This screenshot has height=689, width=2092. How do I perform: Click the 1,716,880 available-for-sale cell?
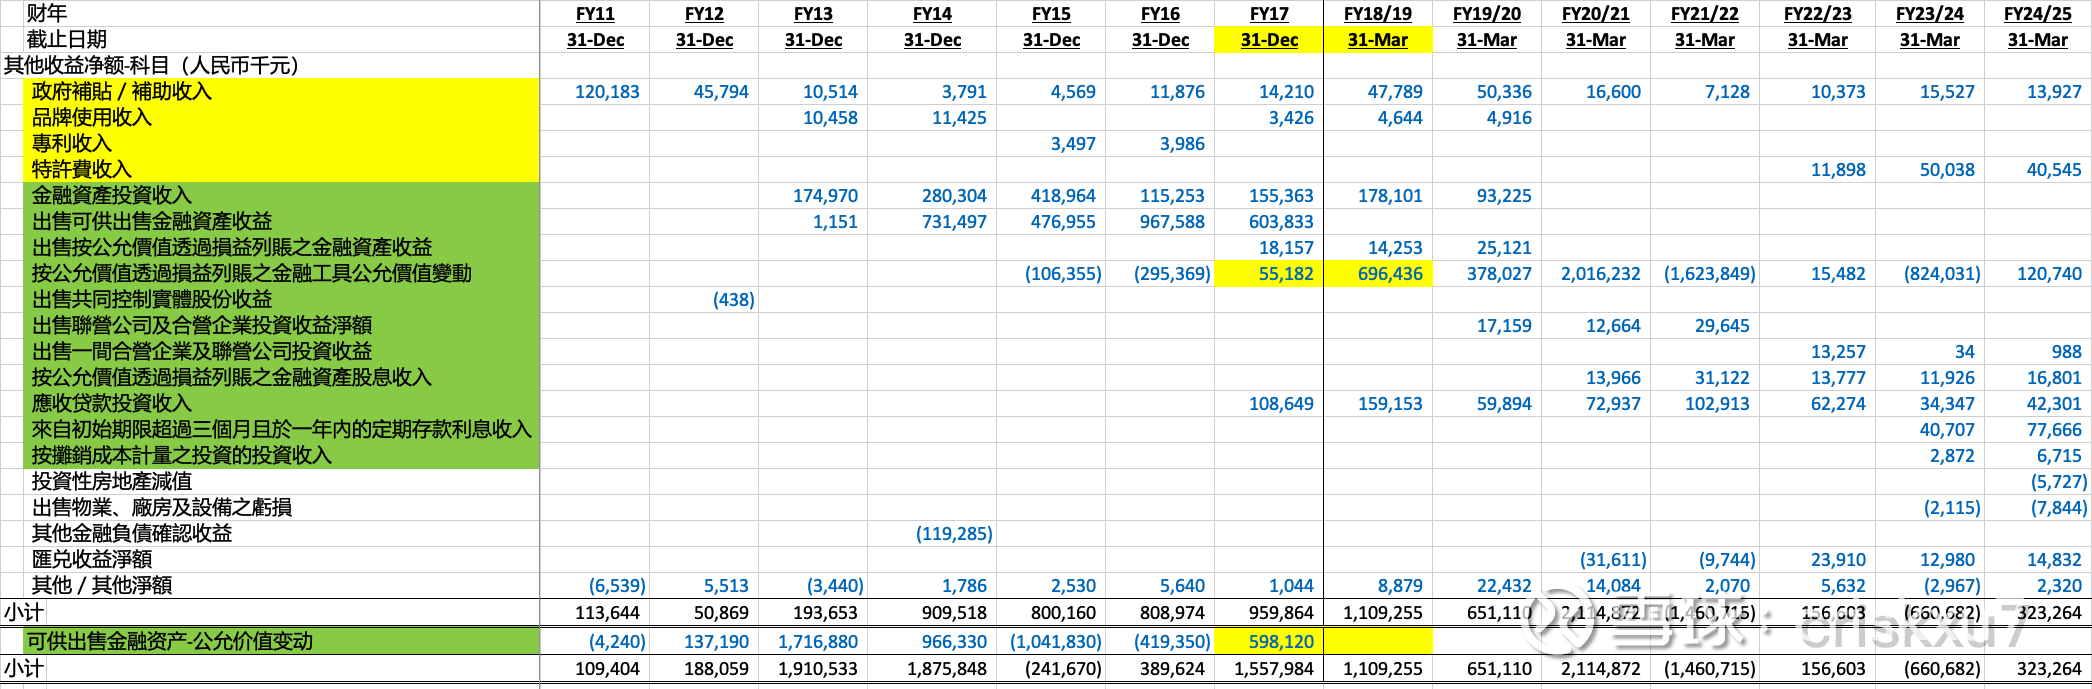tap(818, 642)
